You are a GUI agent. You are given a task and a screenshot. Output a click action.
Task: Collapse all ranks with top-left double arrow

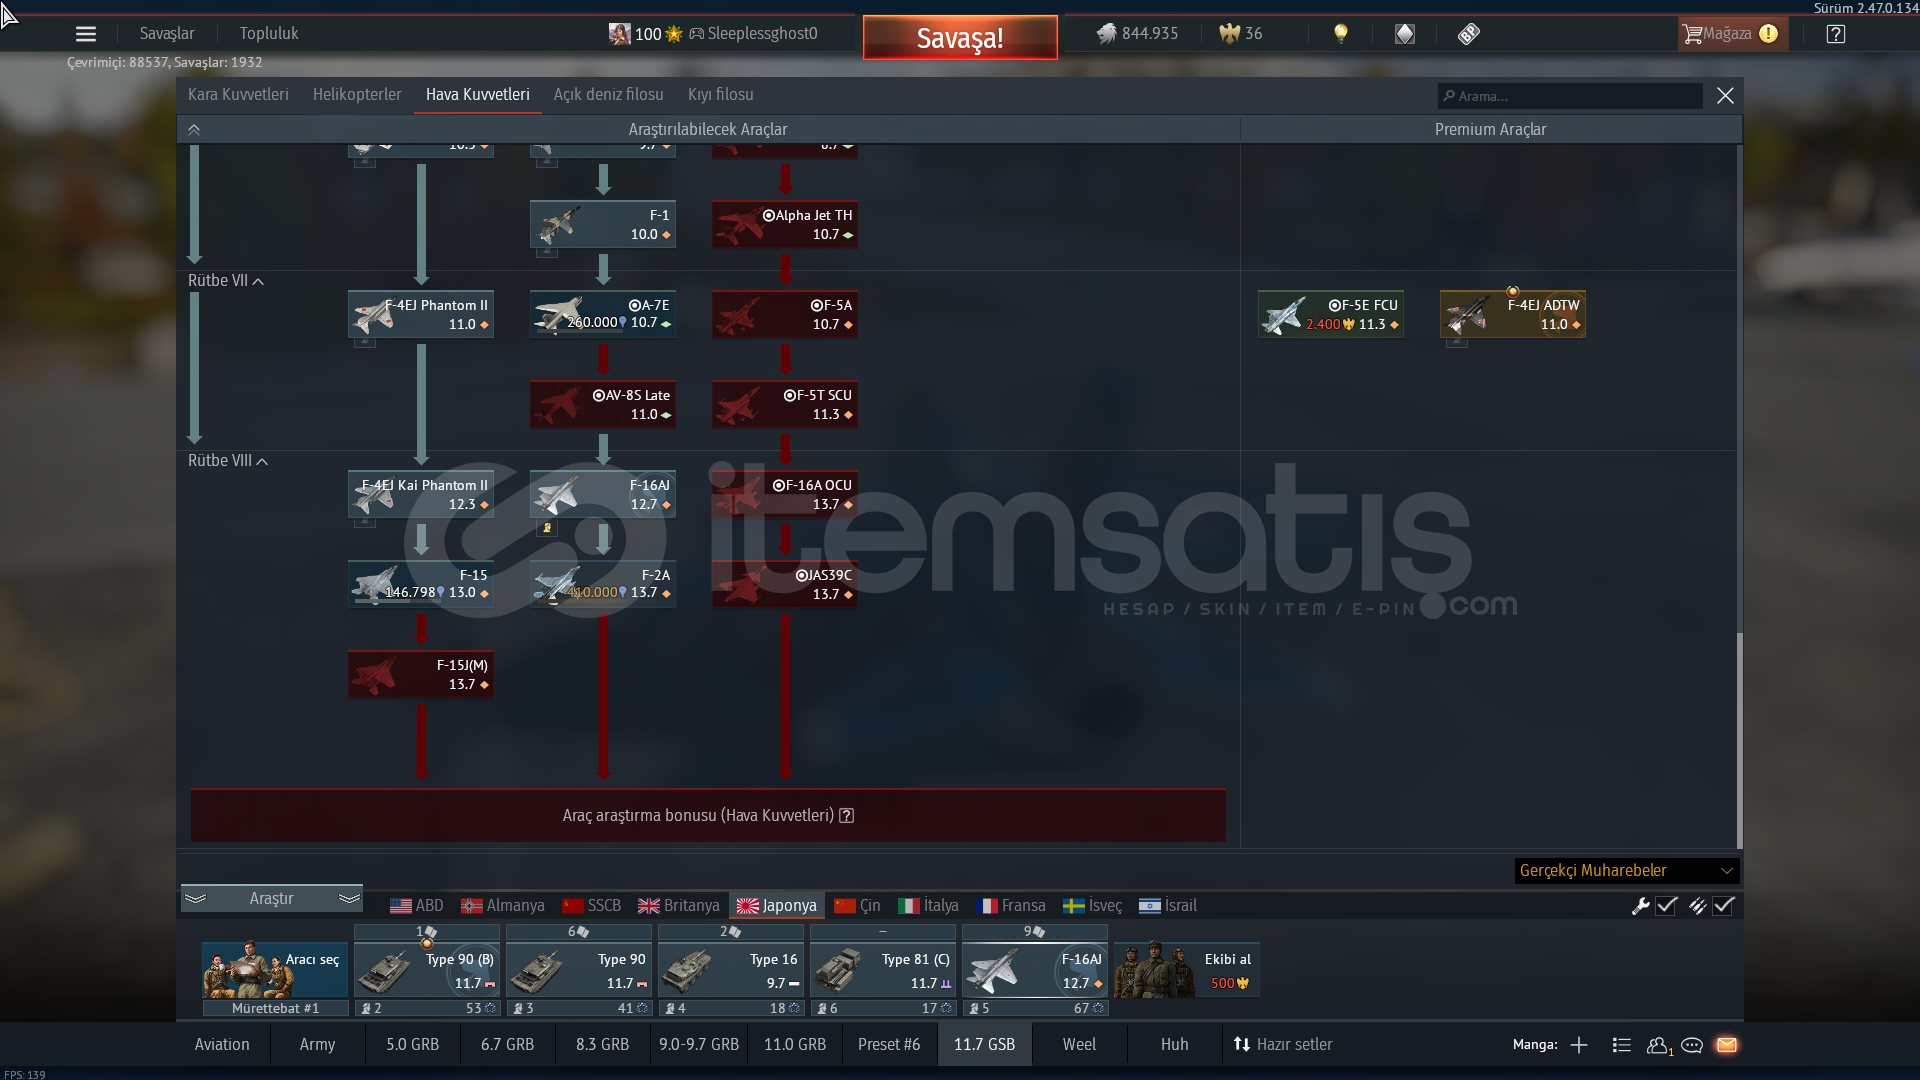click(194, 130)
